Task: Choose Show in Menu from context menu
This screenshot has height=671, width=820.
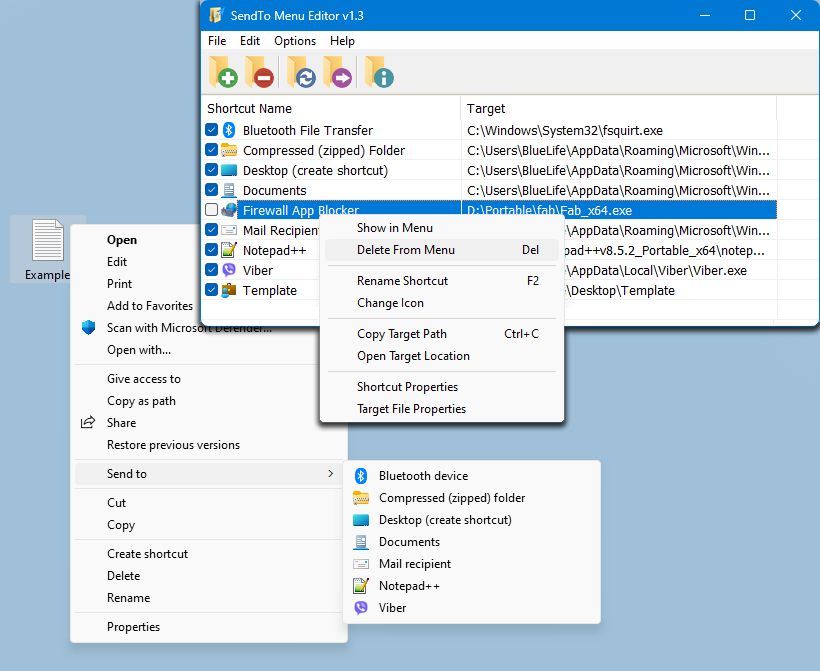Action: 442,228
